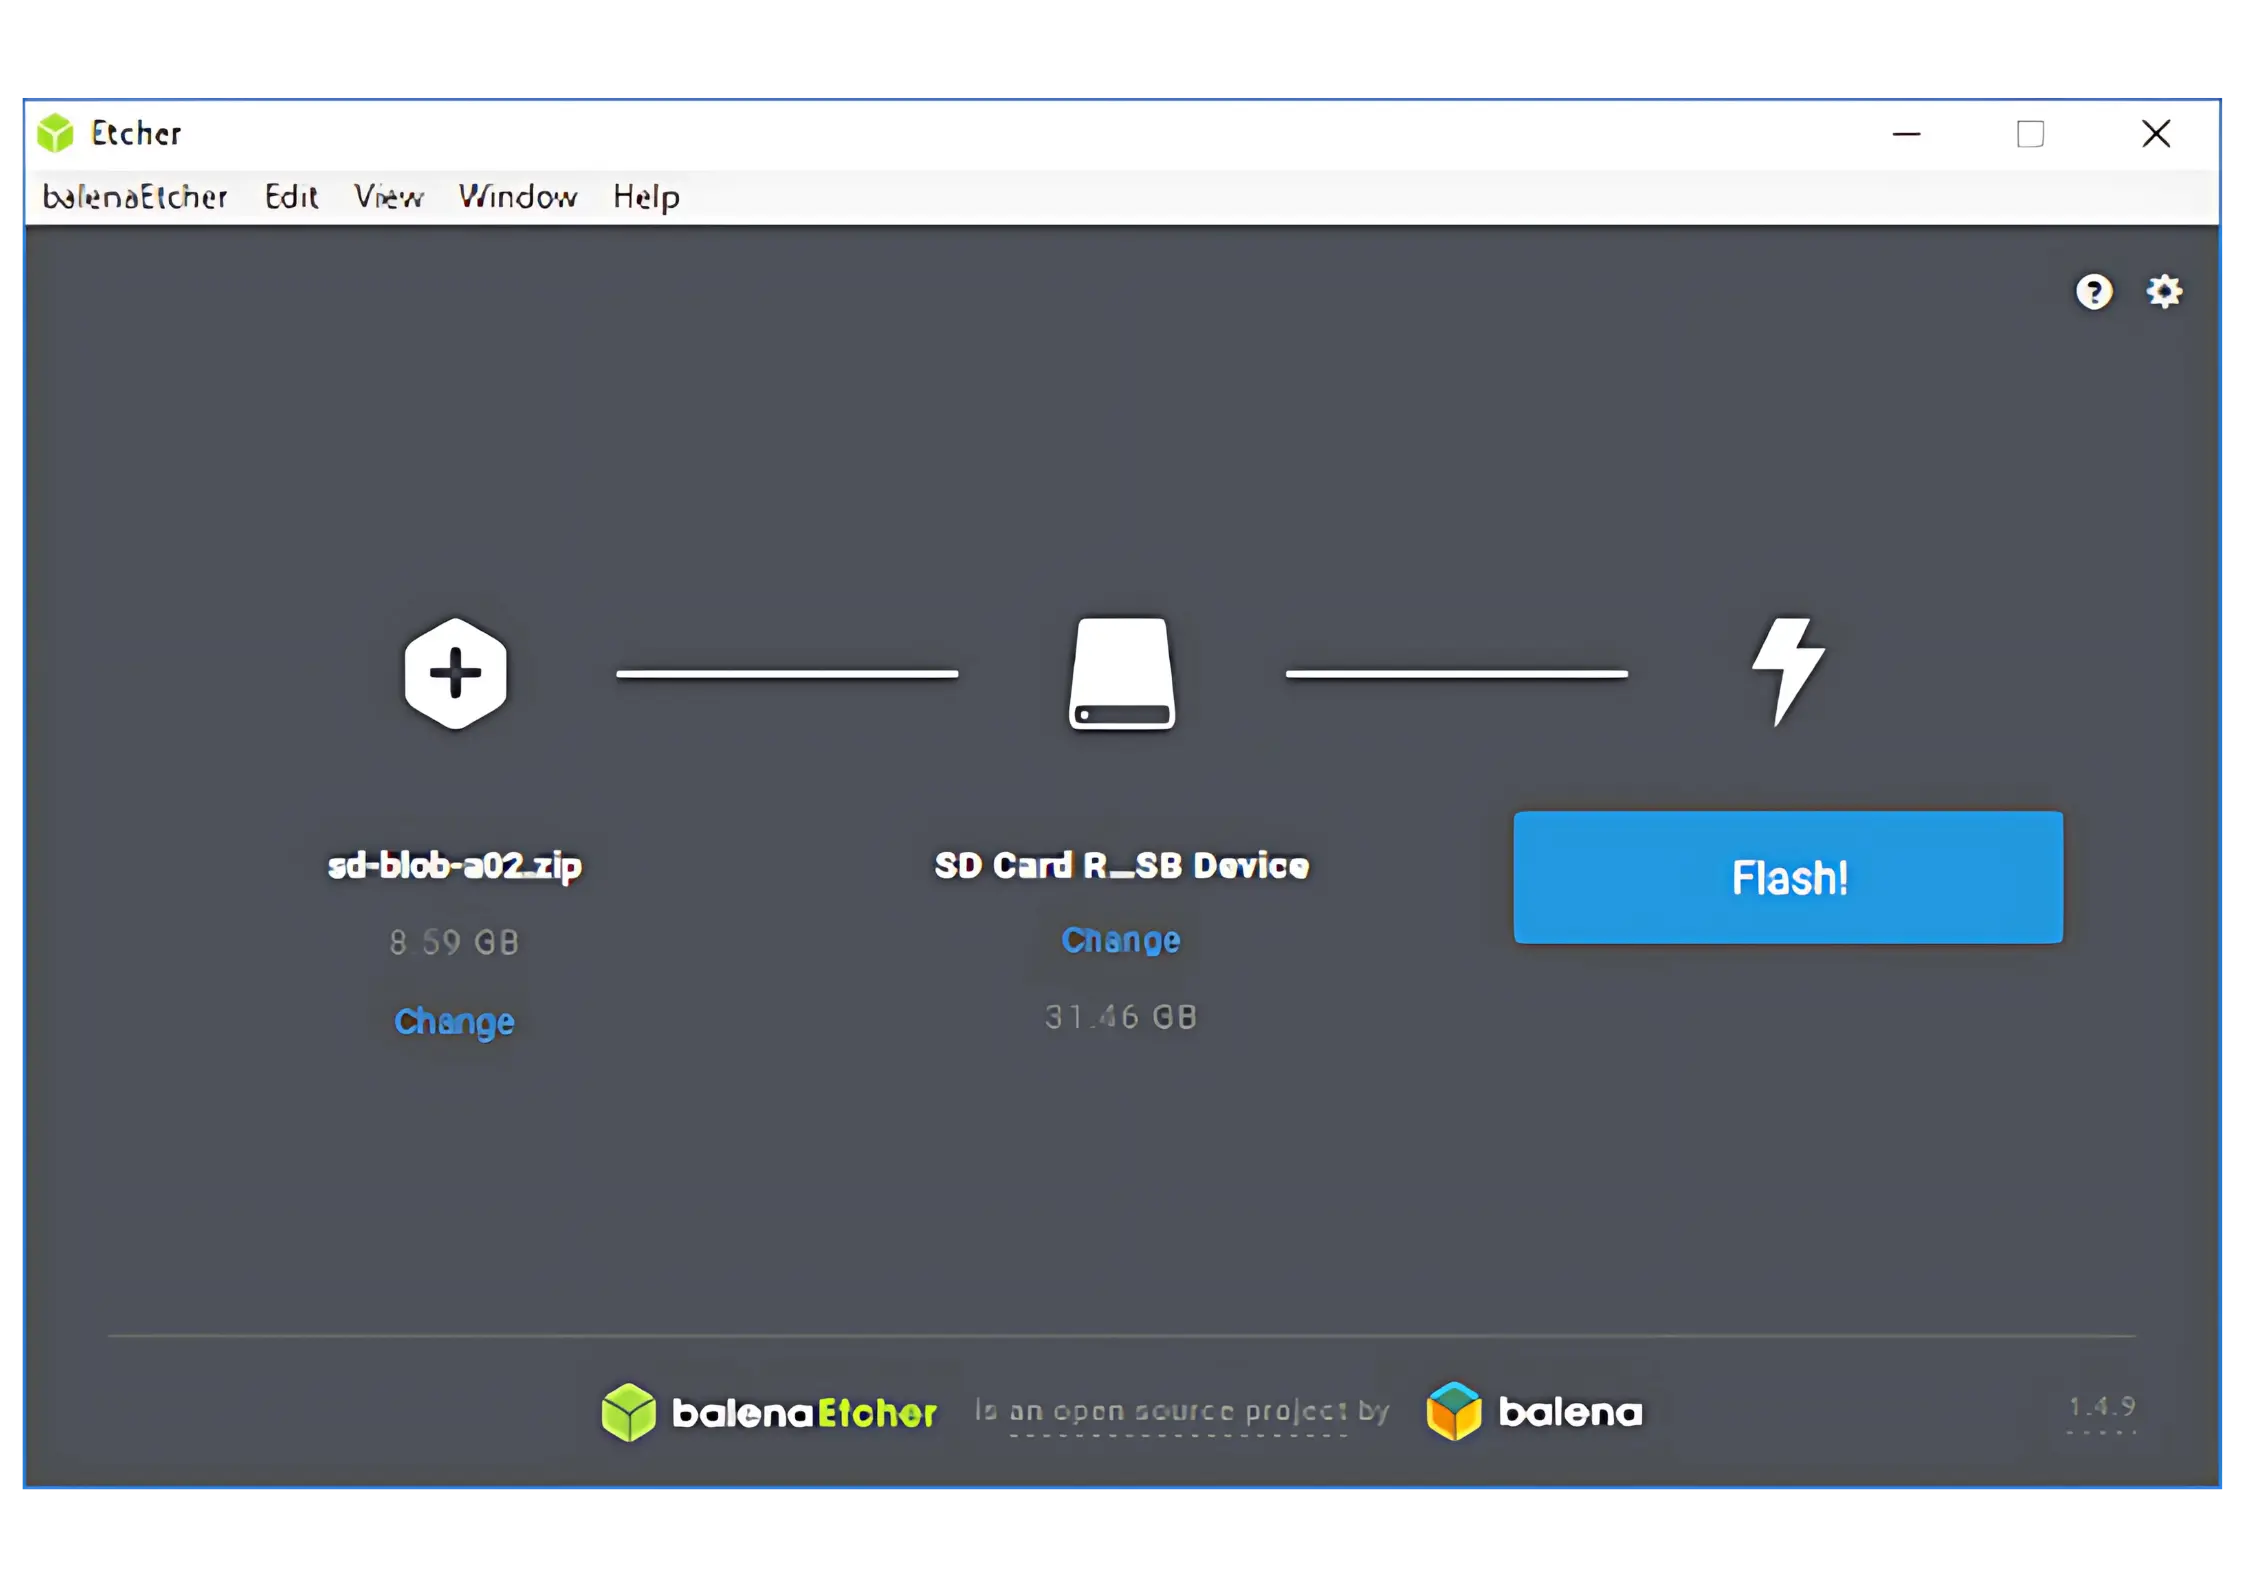
Task: Click the lightning bolt flash icon
Action: pos(1788,670)
